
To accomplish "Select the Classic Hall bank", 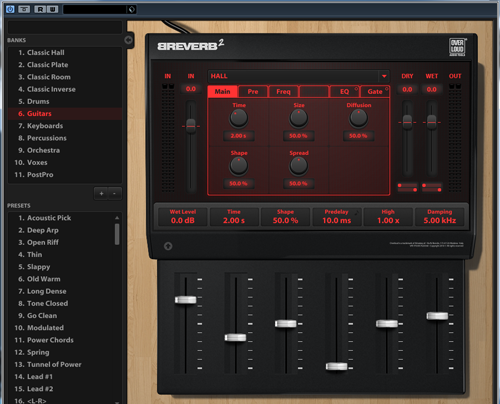I will pos(65,53).
